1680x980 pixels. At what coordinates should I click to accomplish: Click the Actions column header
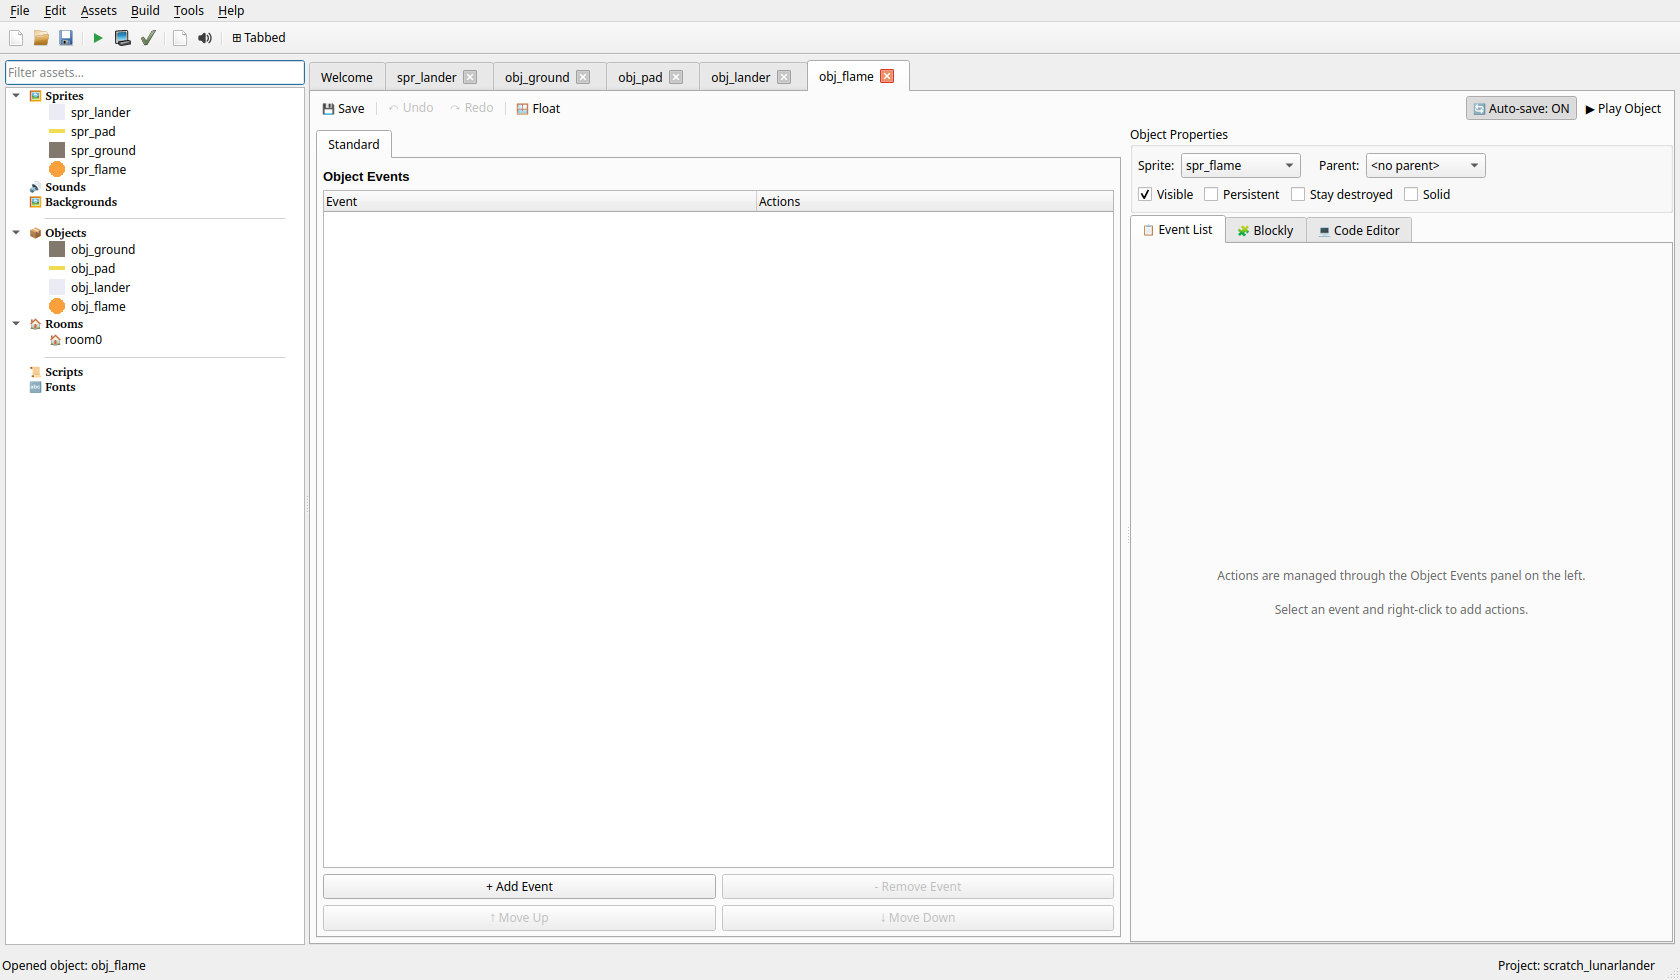(x=935, y=201)
